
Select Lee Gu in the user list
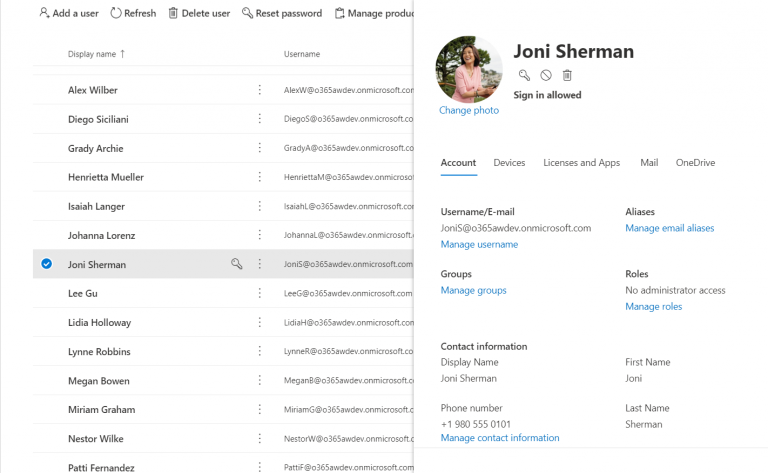(x=82, y=293)
